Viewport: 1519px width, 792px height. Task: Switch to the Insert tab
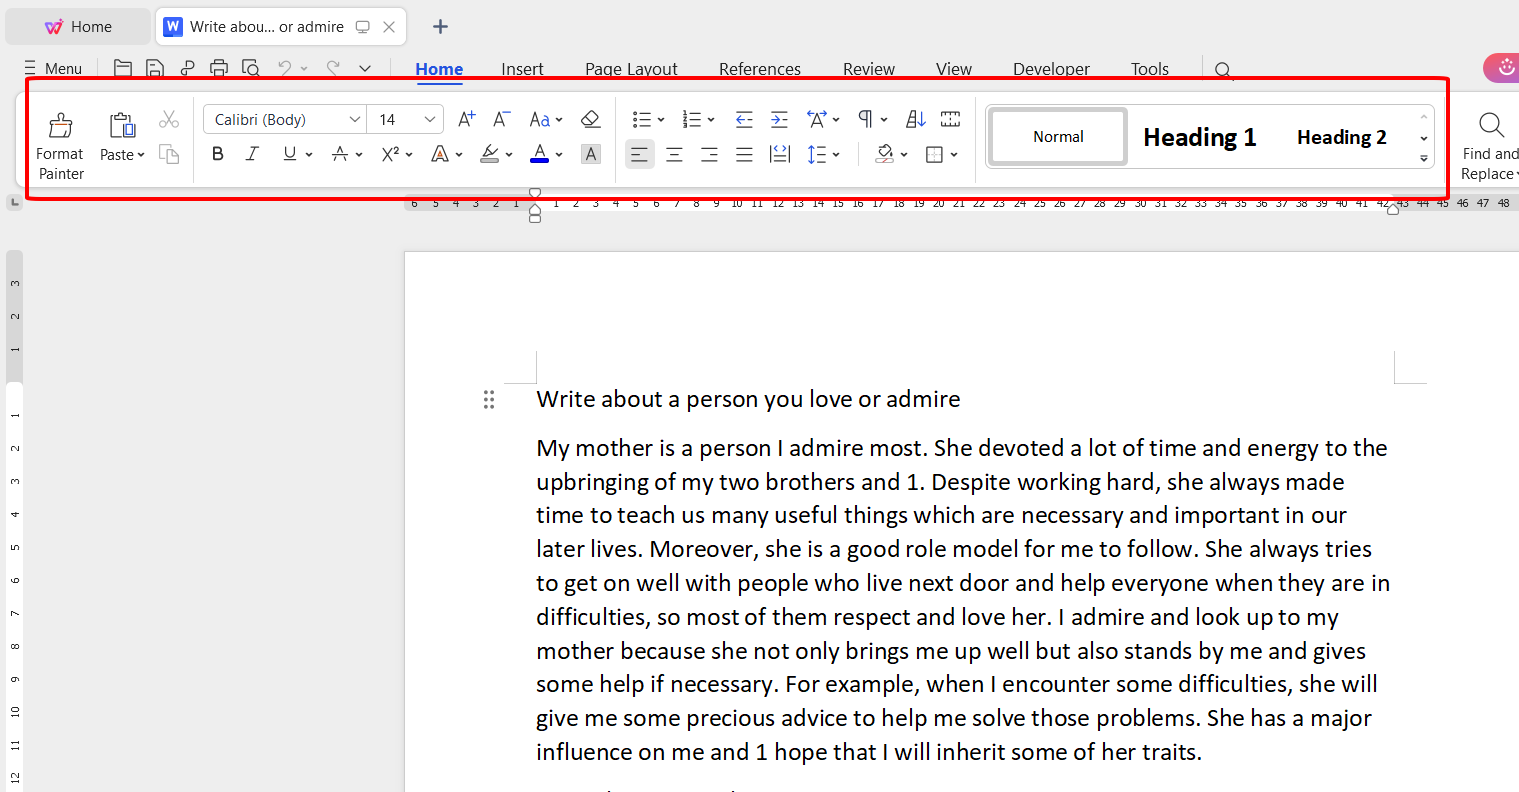pyautogui.click(x=522, y=69)
